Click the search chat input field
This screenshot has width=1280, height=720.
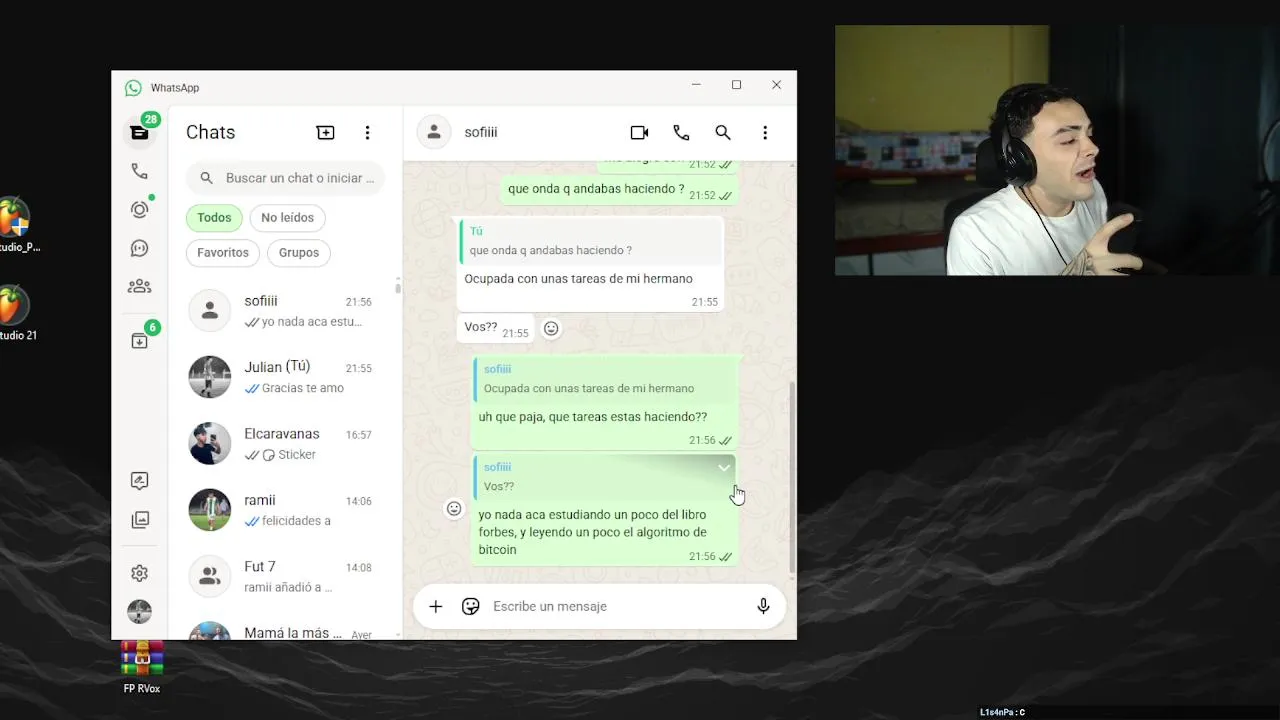pyautogui.click(x=286, y=178)
